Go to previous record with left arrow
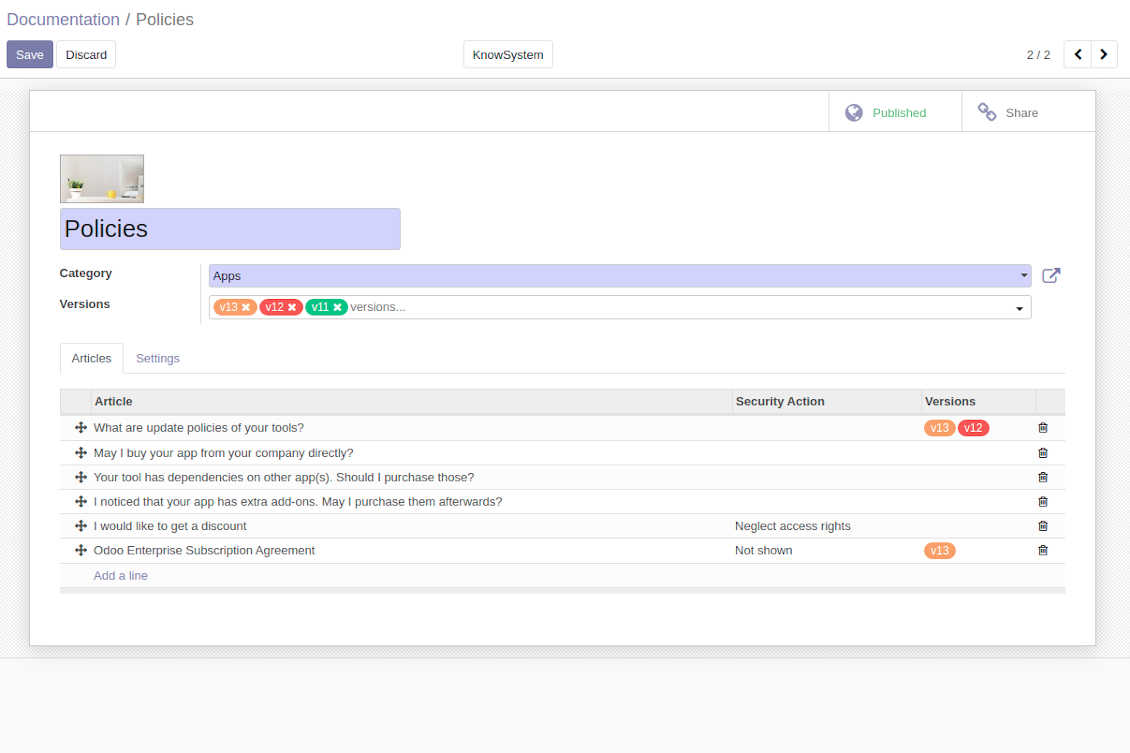Image resolution: width=1130 pixels, height=753 pixels. [1077, 55]
